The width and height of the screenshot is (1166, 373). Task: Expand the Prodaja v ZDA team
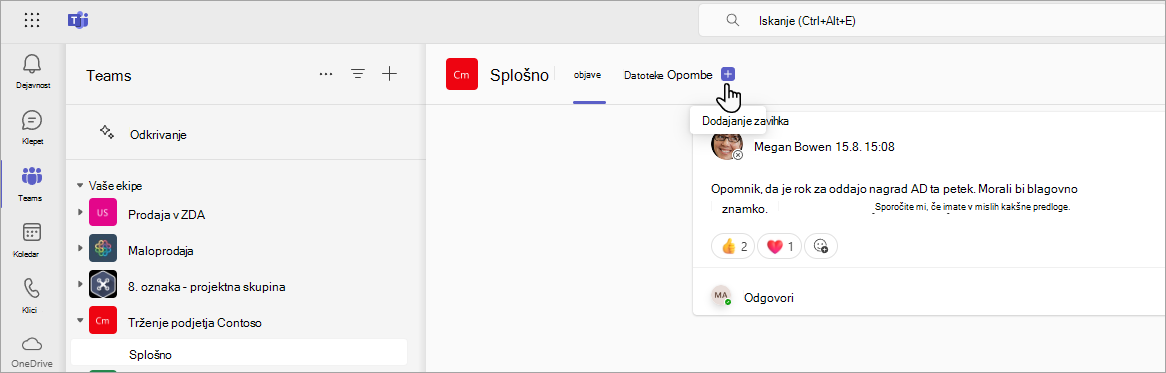(x=81, y=213)
